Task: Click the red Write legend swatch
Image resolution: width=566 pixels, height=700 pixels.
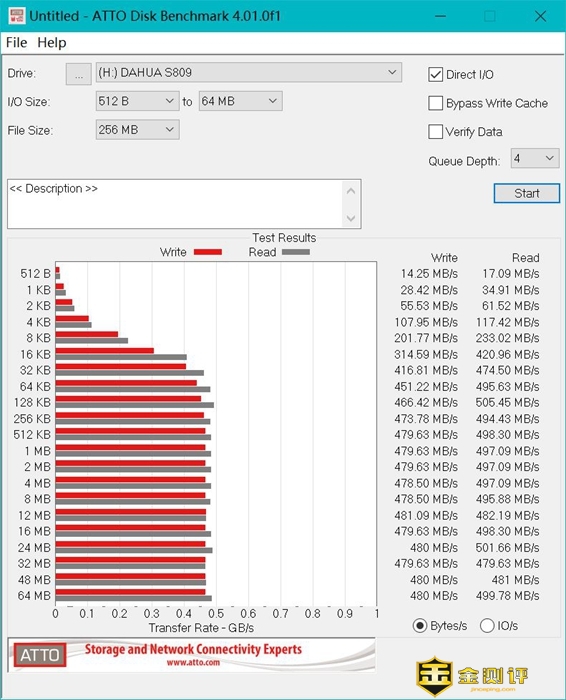Action: [208, 252]
